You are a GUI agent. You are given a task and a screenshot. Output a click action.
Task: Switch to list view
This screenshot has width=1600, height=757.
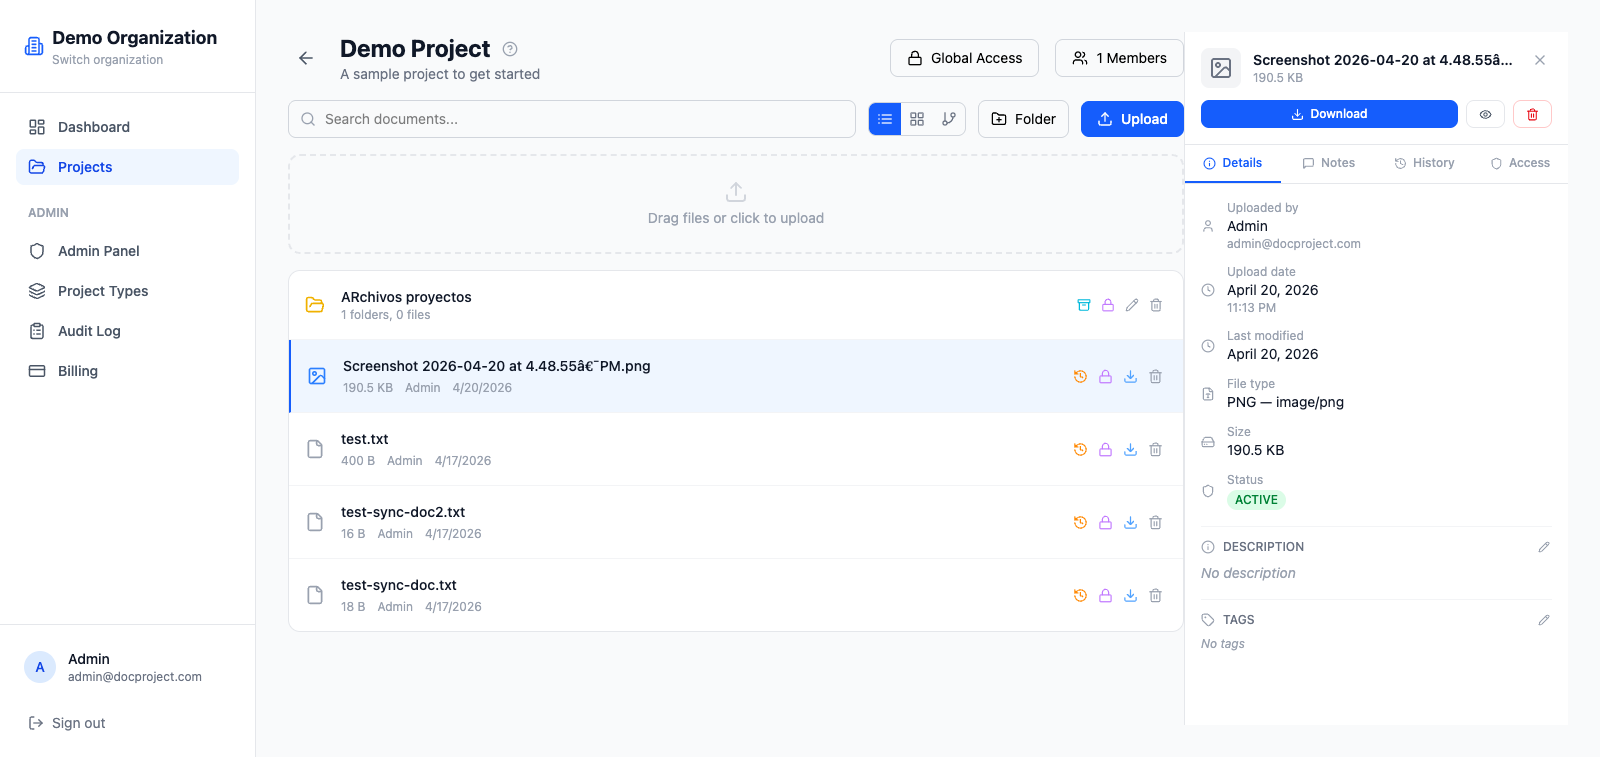(x=885, y=119)
